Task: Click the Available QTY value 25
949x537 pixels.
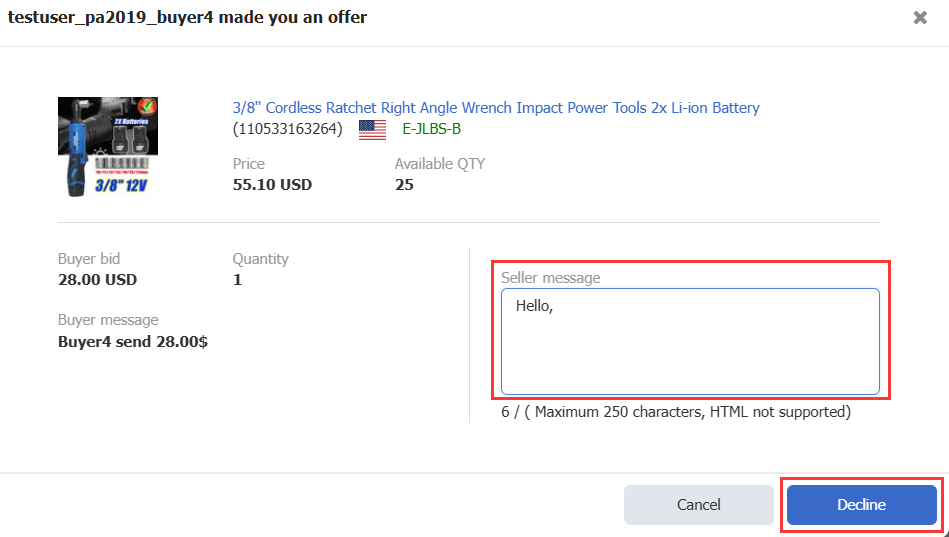Action: tap(404, 185)
